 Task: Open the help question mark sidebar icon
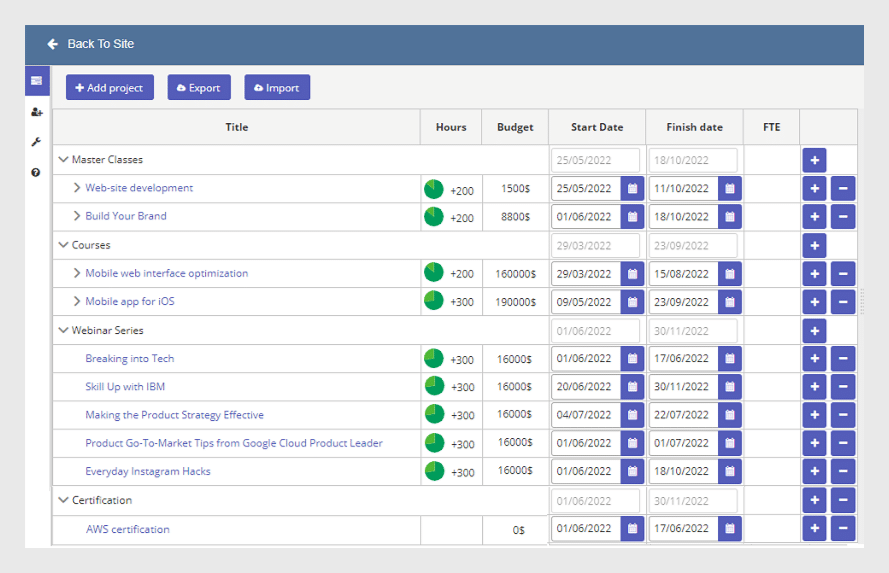pos(36,172)
